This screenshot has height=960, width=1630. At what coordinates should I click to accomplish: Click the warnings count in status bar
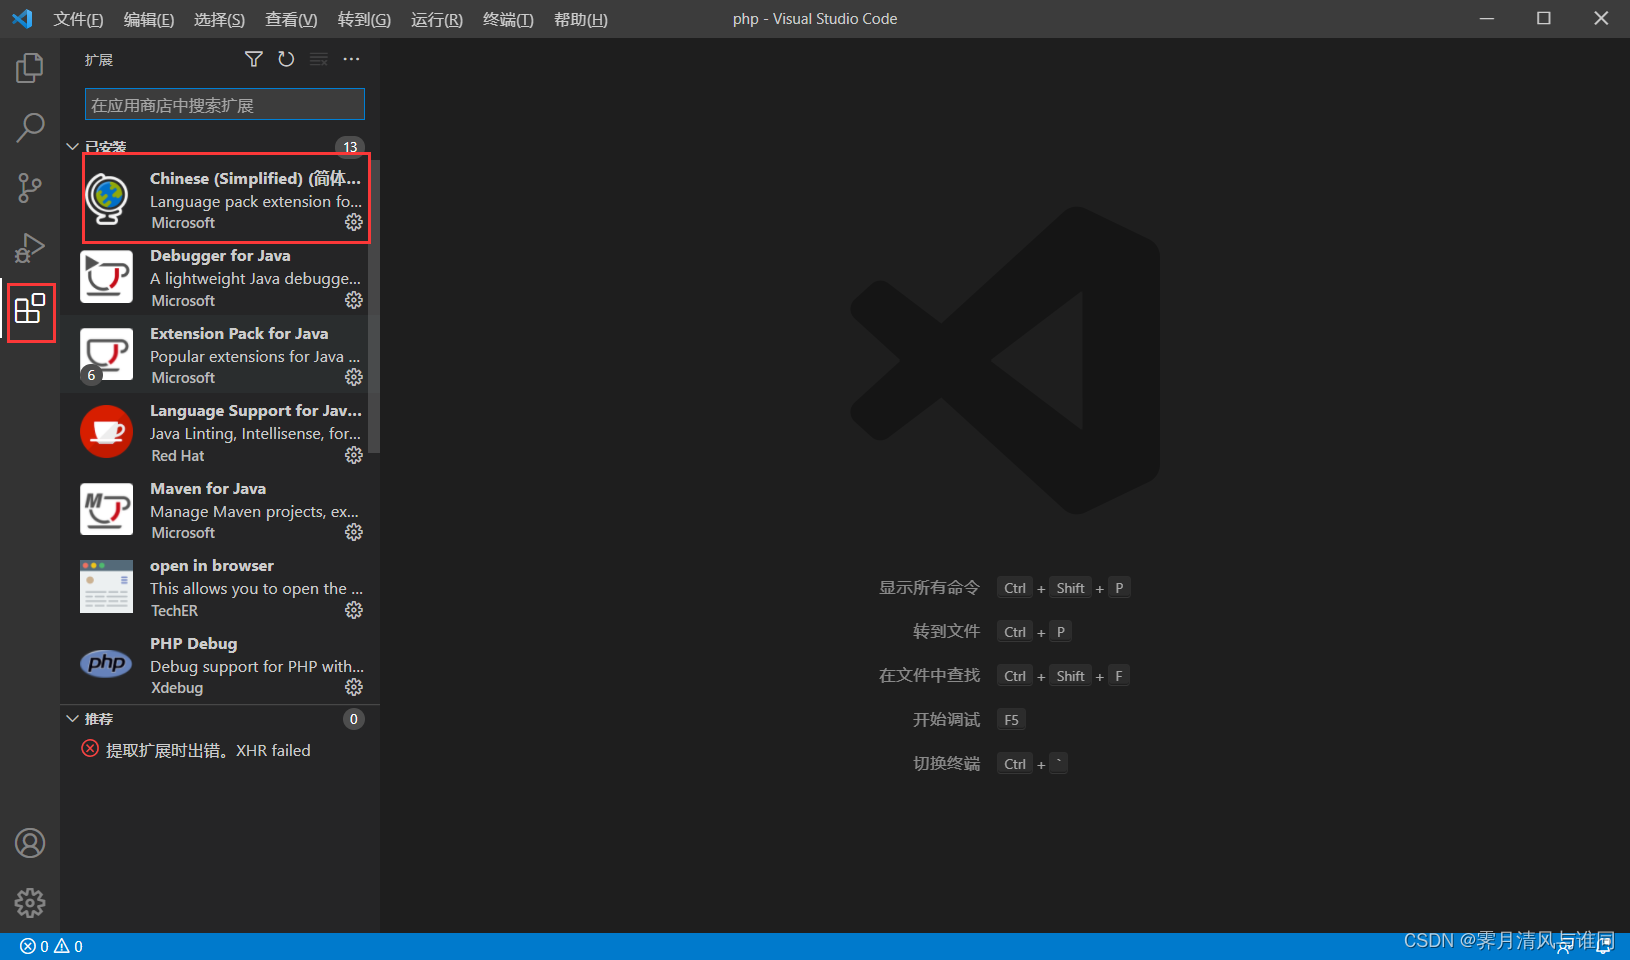(x=68, y=946)
